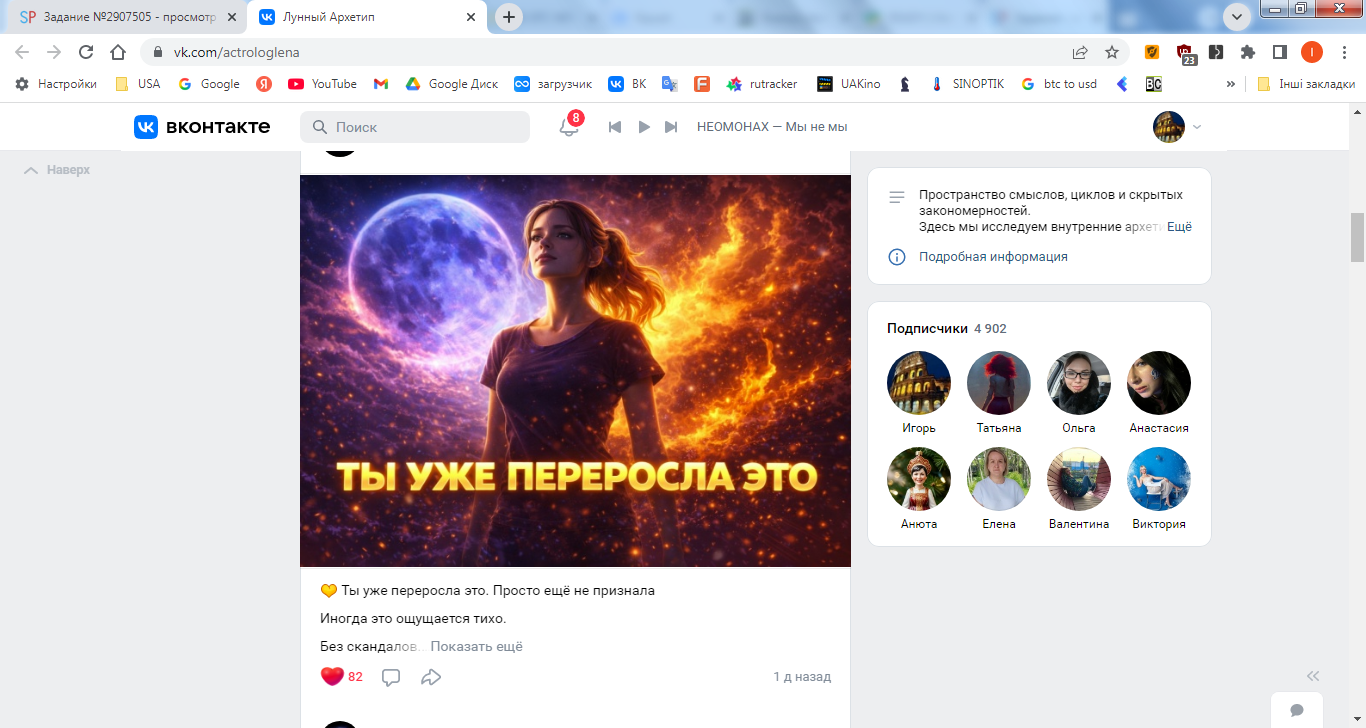The height and width of the screenshot is (728, 1366).
Task: Open the YouTube bookmark
Action: point(322,84)
